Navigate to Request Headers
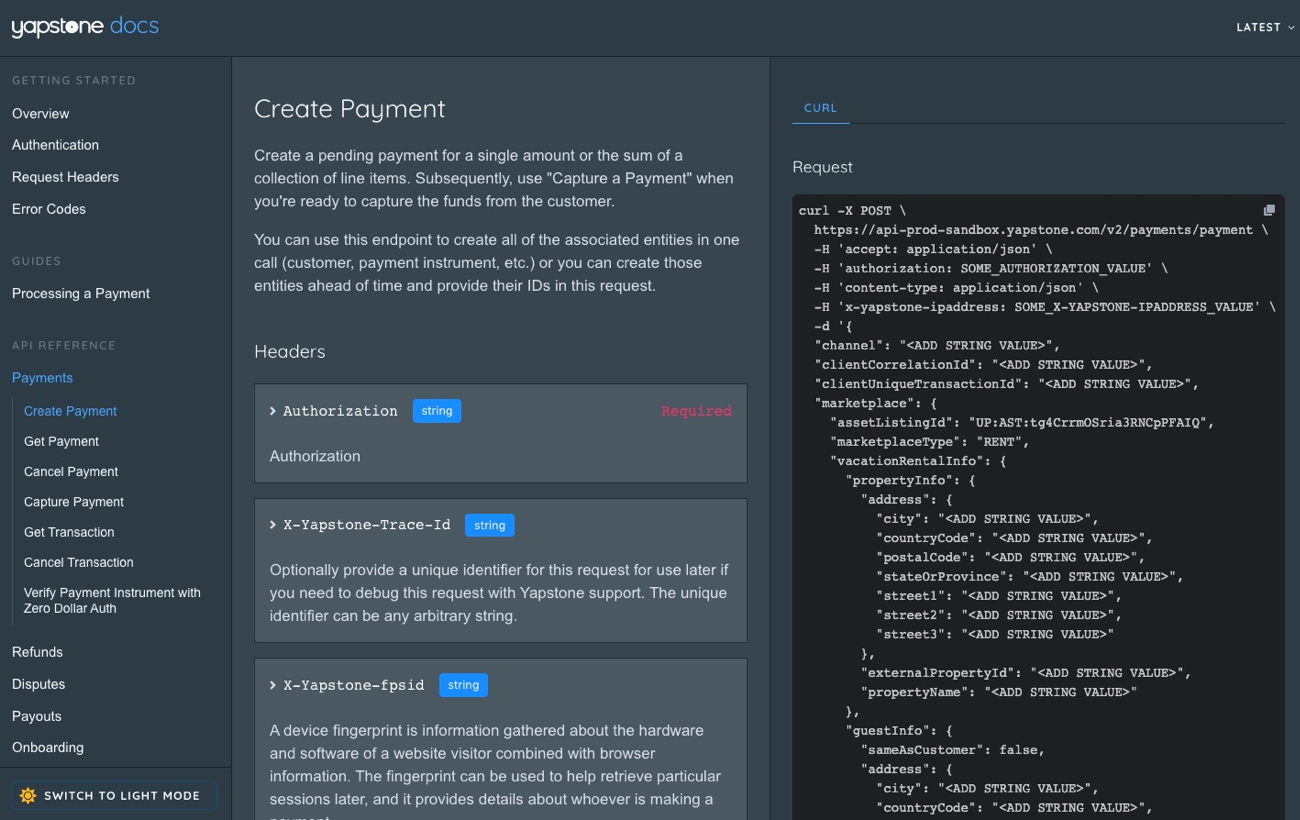1300x820 pixels. click(65, 177)
